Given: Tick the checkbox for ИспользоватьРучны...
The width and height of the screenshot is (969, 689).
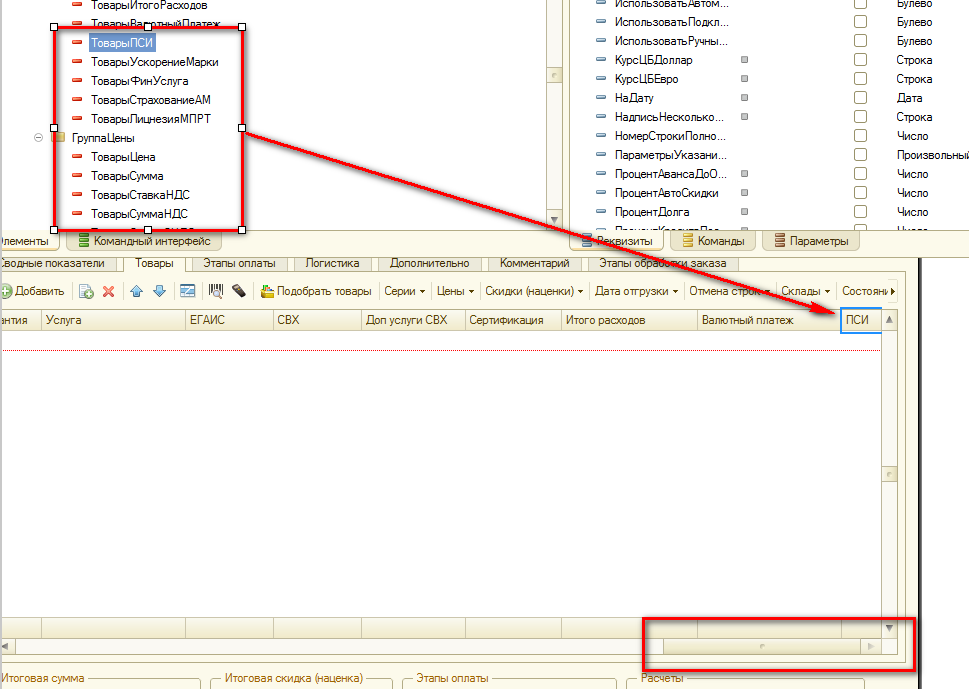Looking at the screenshot, I should point(860,41).
